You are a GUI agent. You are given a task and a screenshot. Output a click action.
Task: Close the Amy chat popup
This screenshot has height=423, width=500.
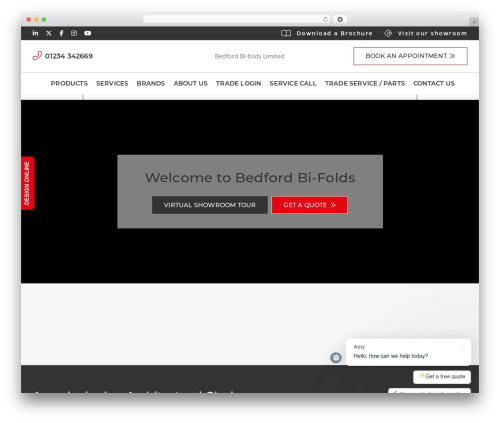point(463,347)
